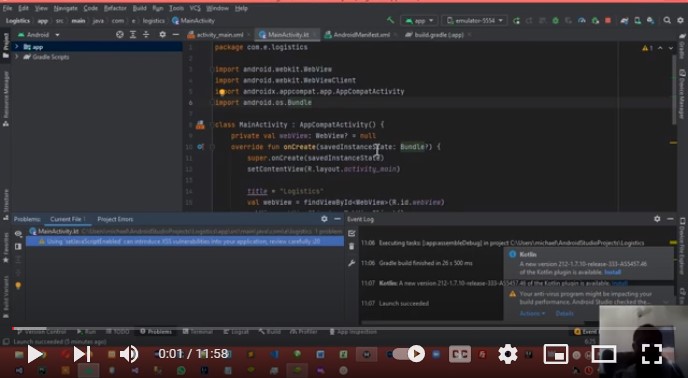Open the VCS menu
The height and width of the screenshot is (378, 688).
click(x=195, y=8)
